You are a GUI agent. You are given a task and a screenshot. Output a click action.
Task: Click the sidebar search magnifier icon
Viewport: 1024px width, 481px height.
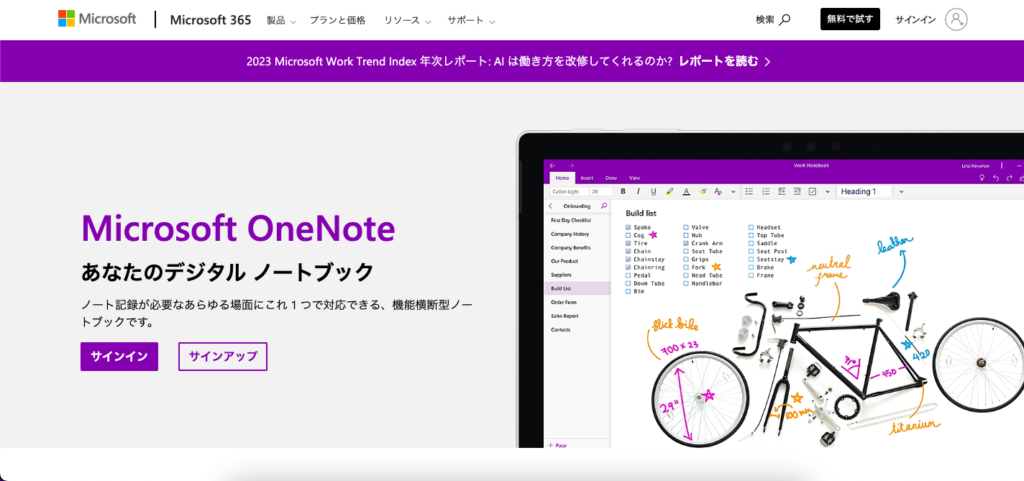click(603, 205)
